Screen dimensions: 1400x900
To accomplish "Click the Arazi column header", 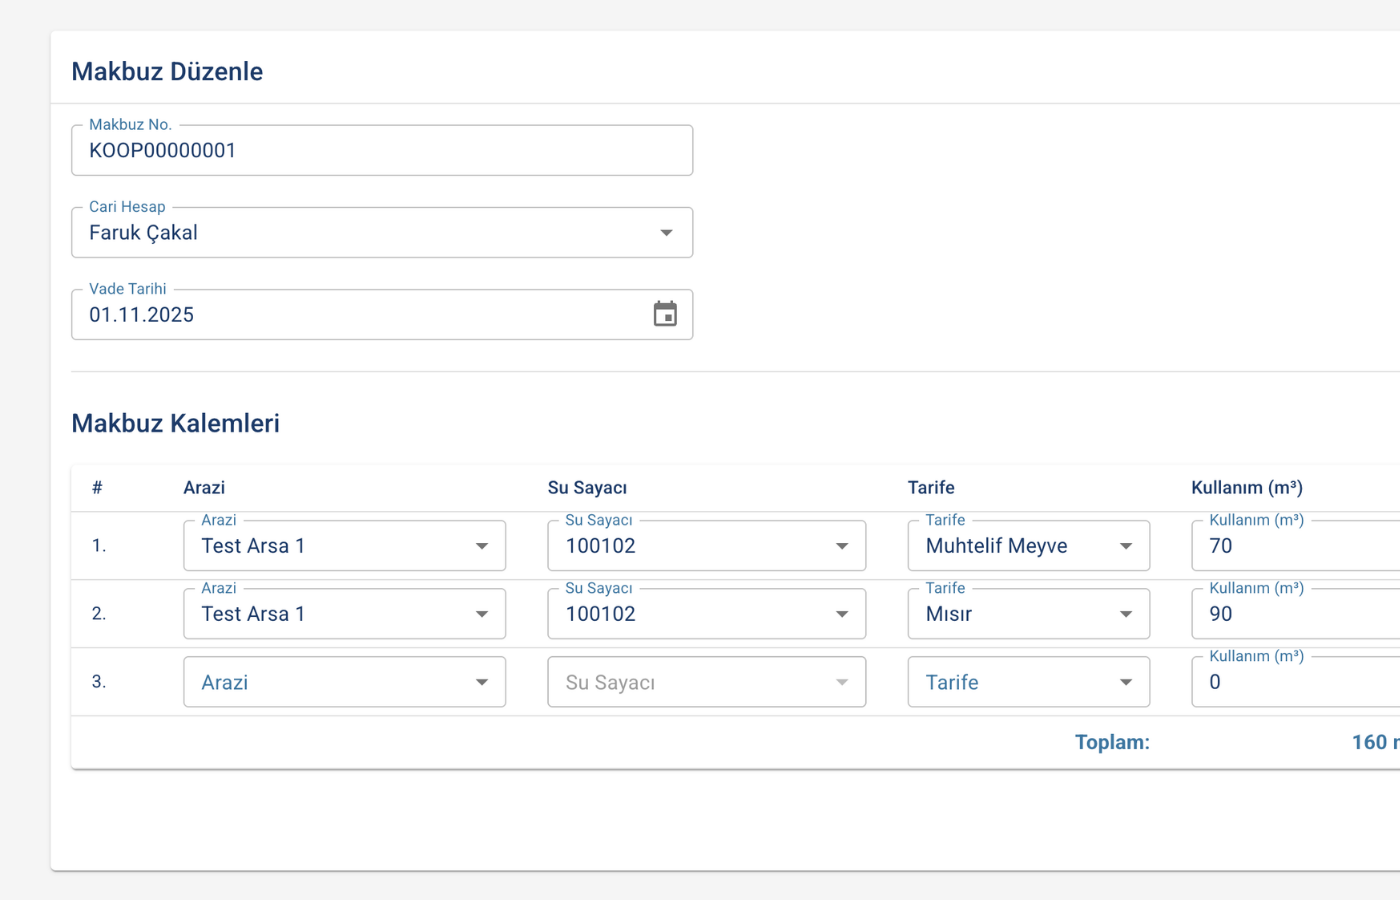I will pyautogui.click(x=204, y=488).
